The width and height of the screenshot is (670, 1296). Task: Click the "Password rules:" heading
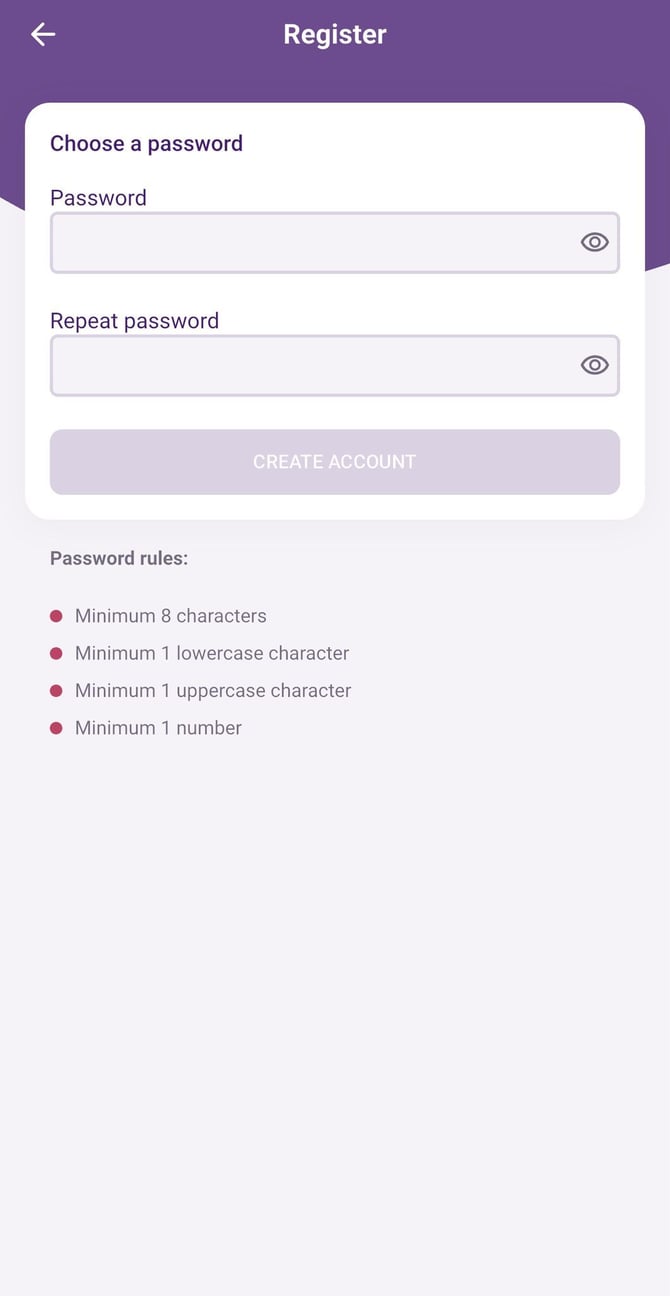coord(119,558)
